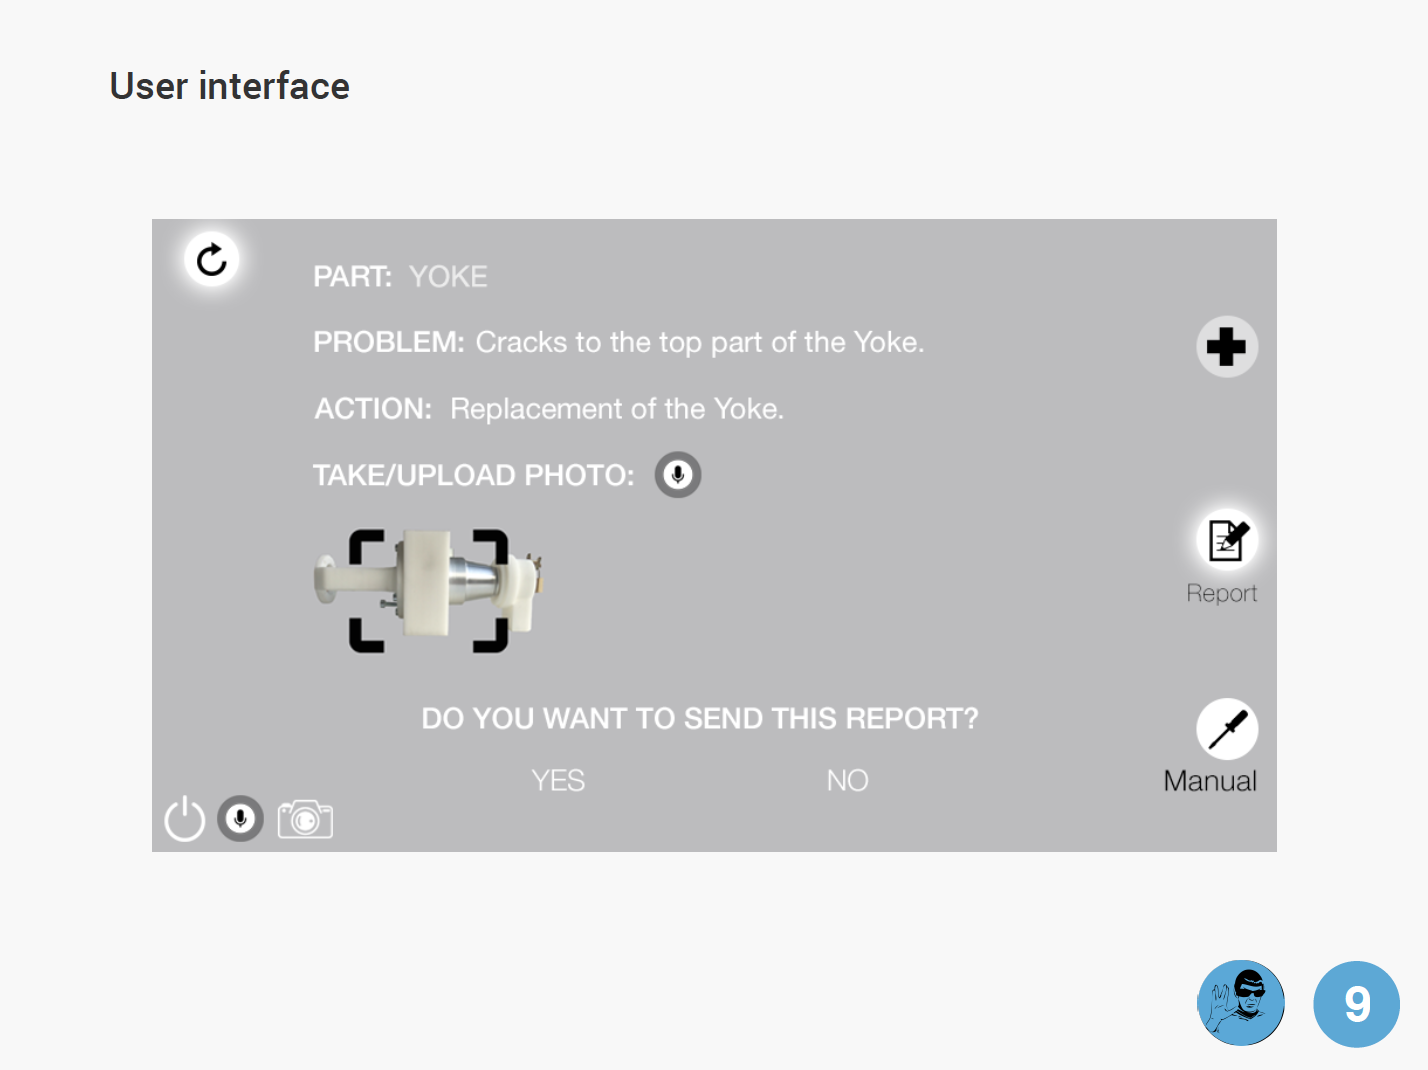The height and width of the screenshot is (1070, 1428).
Task: Open the Manual screwdriver icon
Action: point(1227,729)
